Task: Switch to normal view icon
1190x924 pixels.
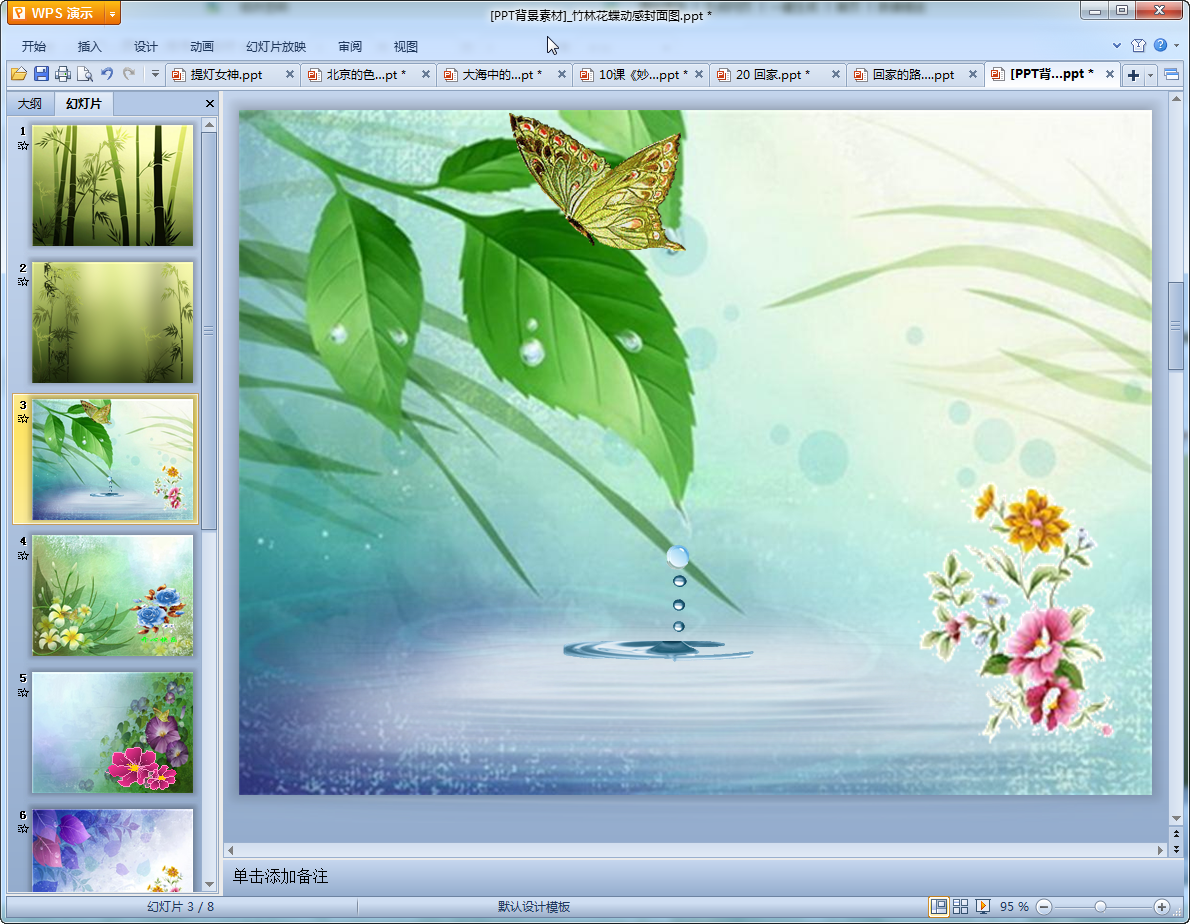Action: (x=939, y=907)
